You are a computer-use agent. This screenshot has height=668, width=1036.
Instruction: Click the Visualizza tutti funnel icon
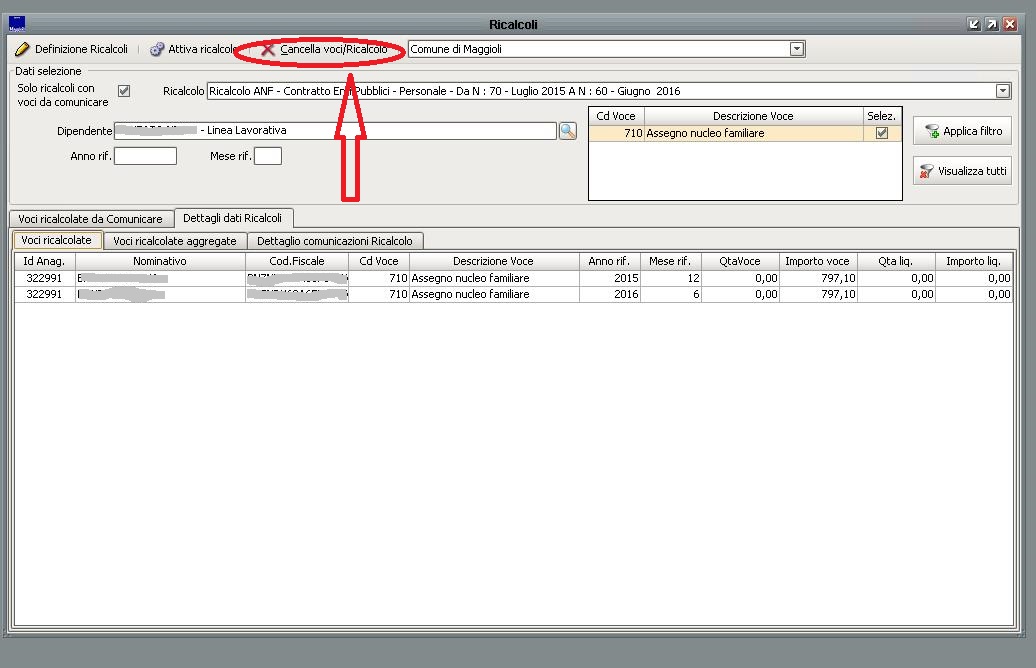tap(926, 171)
